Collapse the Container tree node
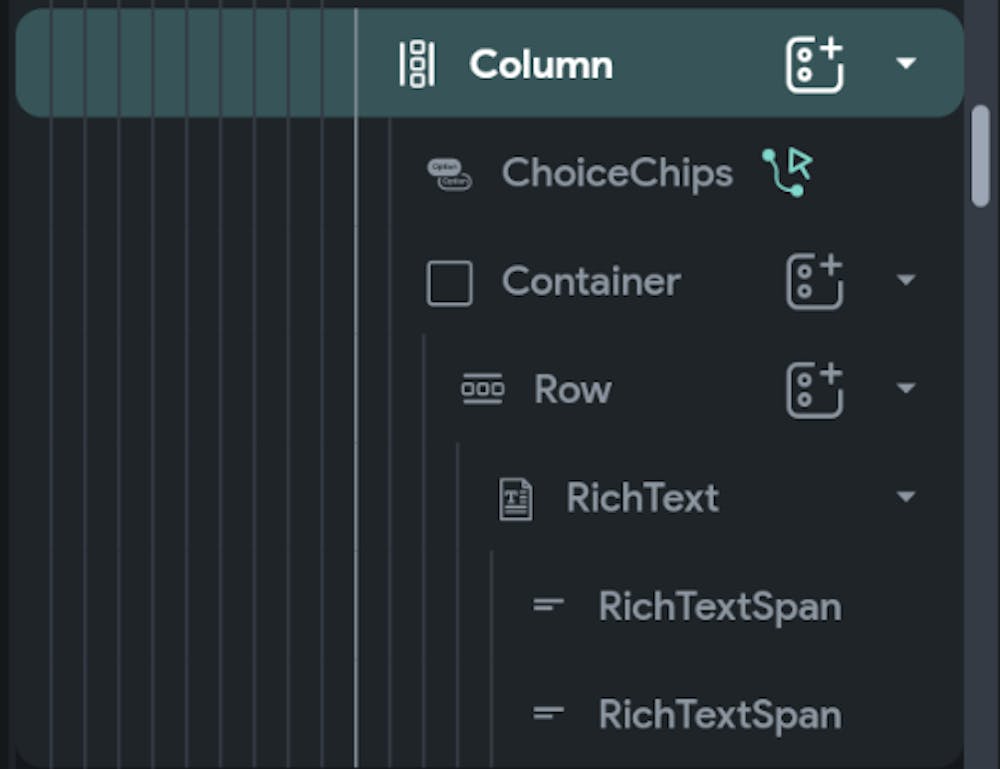Screen dimensions: 1000x769 [x=906, y=280]
